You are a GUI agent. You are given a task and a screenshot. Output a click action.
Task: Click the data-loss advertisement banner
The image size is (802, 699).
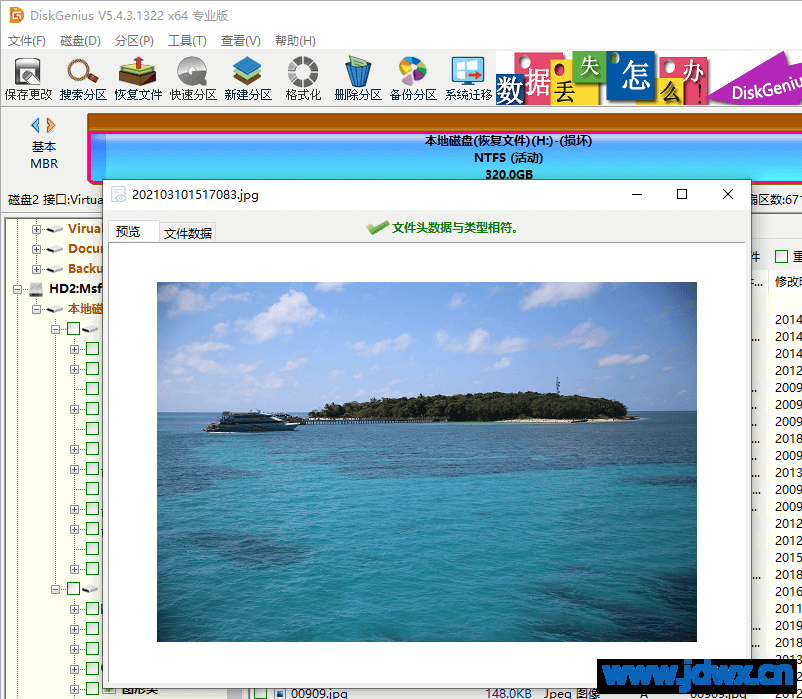(x=649, y=78)
